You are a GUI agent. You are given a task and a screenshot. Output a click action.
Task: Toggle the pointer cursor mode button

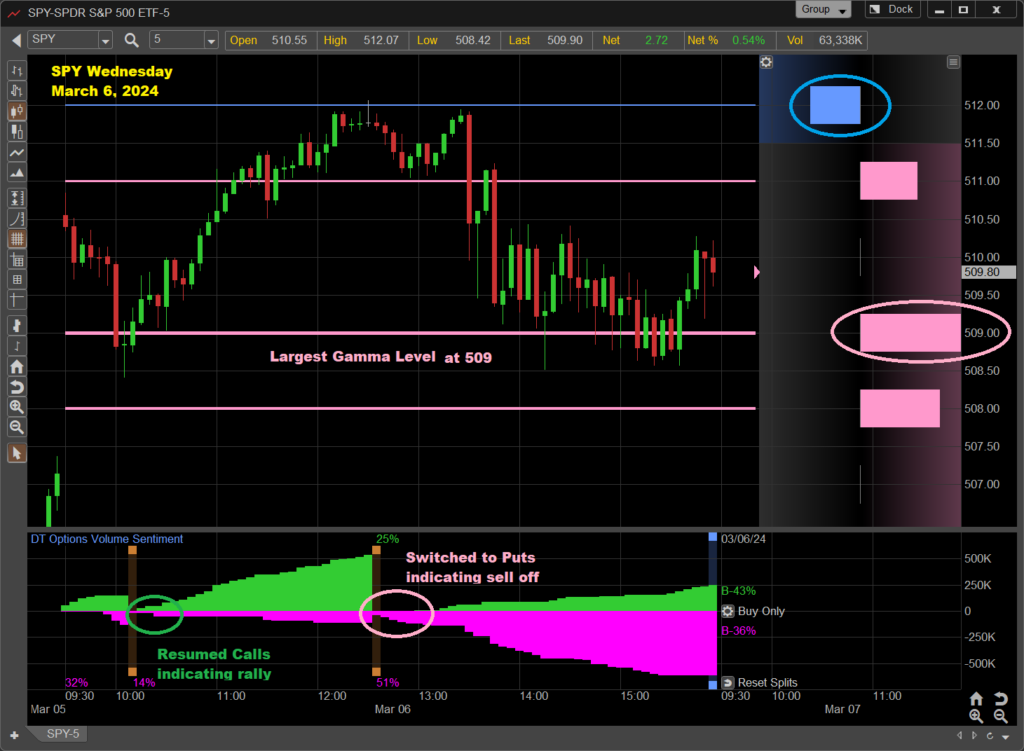(x=16, y=453)
